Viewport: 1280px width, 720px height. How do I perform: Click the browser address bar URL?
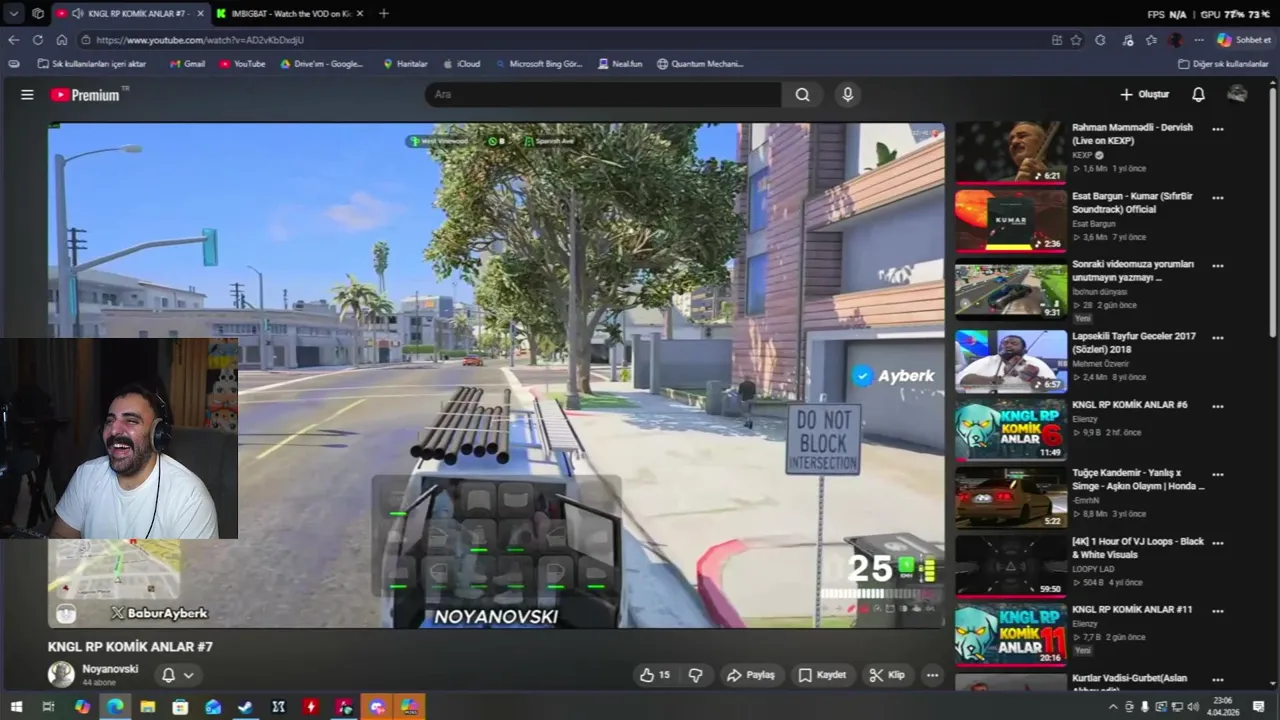pos(199,40)
